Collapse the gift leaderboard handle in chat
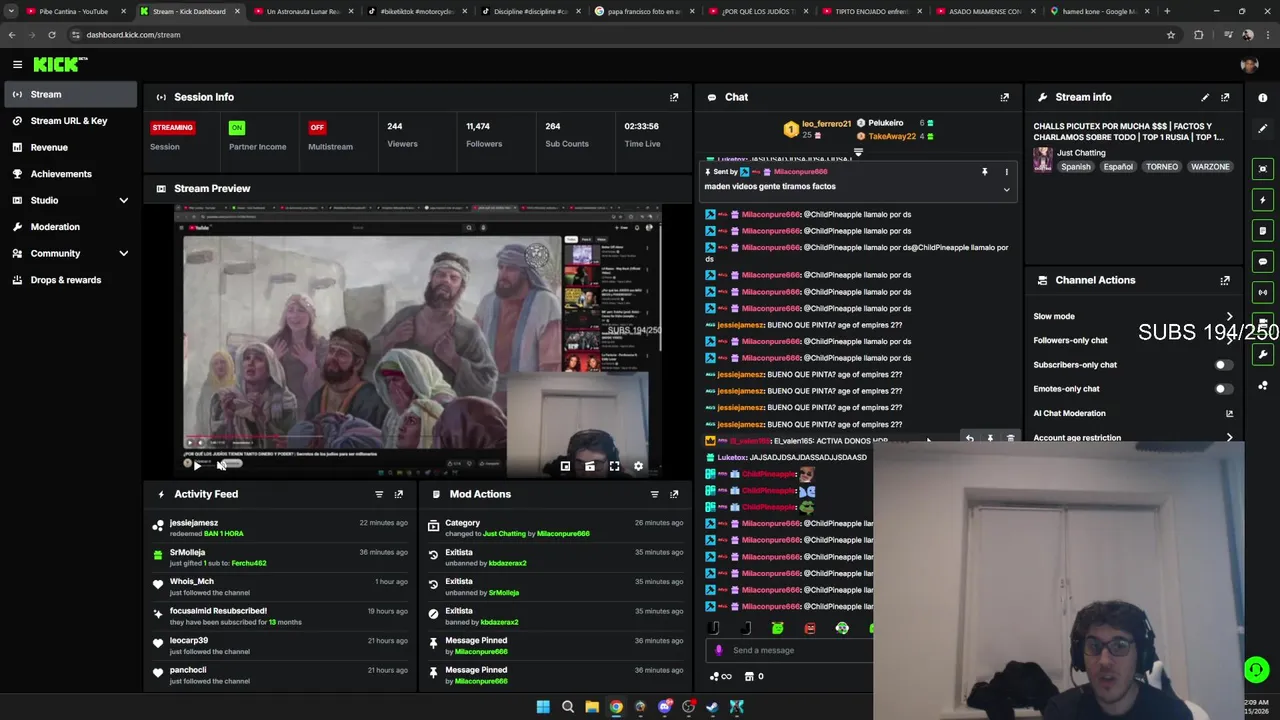This screenshot has width=1280, height=720. (858, 153)
